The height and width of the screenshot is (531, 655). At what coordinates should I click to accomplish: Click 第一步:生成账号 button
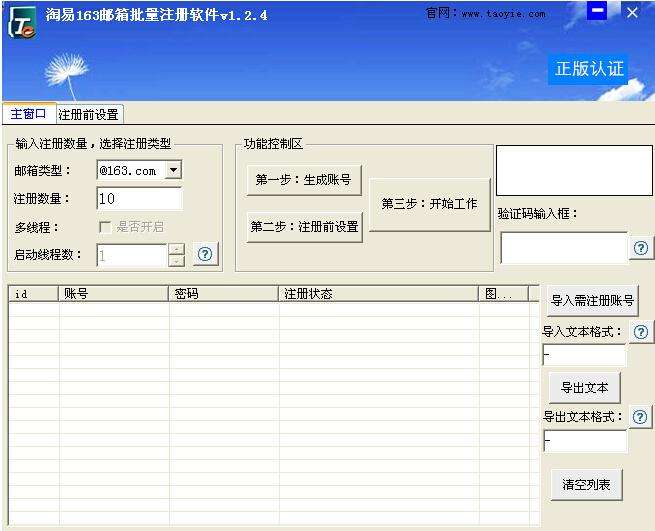pyautogui.click(x=304, y=180)
